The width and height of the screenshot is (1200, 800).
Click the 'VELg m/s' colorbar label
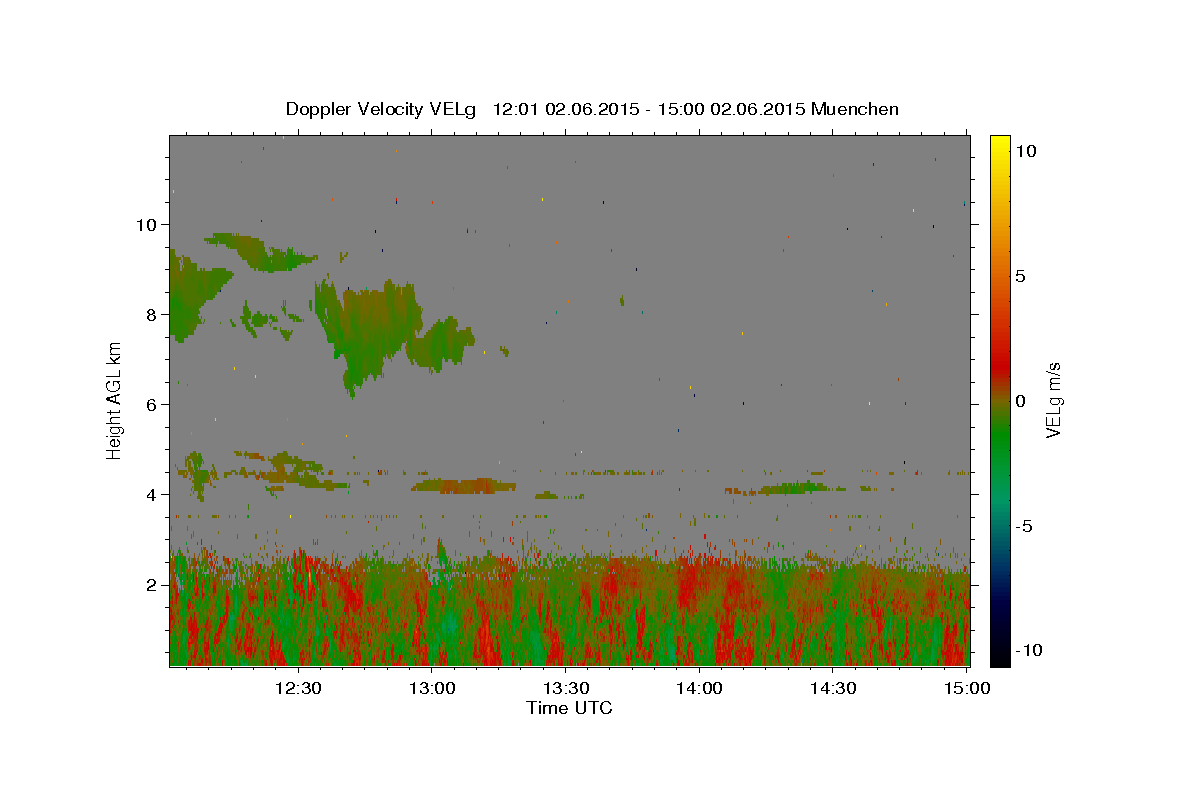click(1052, 401)
